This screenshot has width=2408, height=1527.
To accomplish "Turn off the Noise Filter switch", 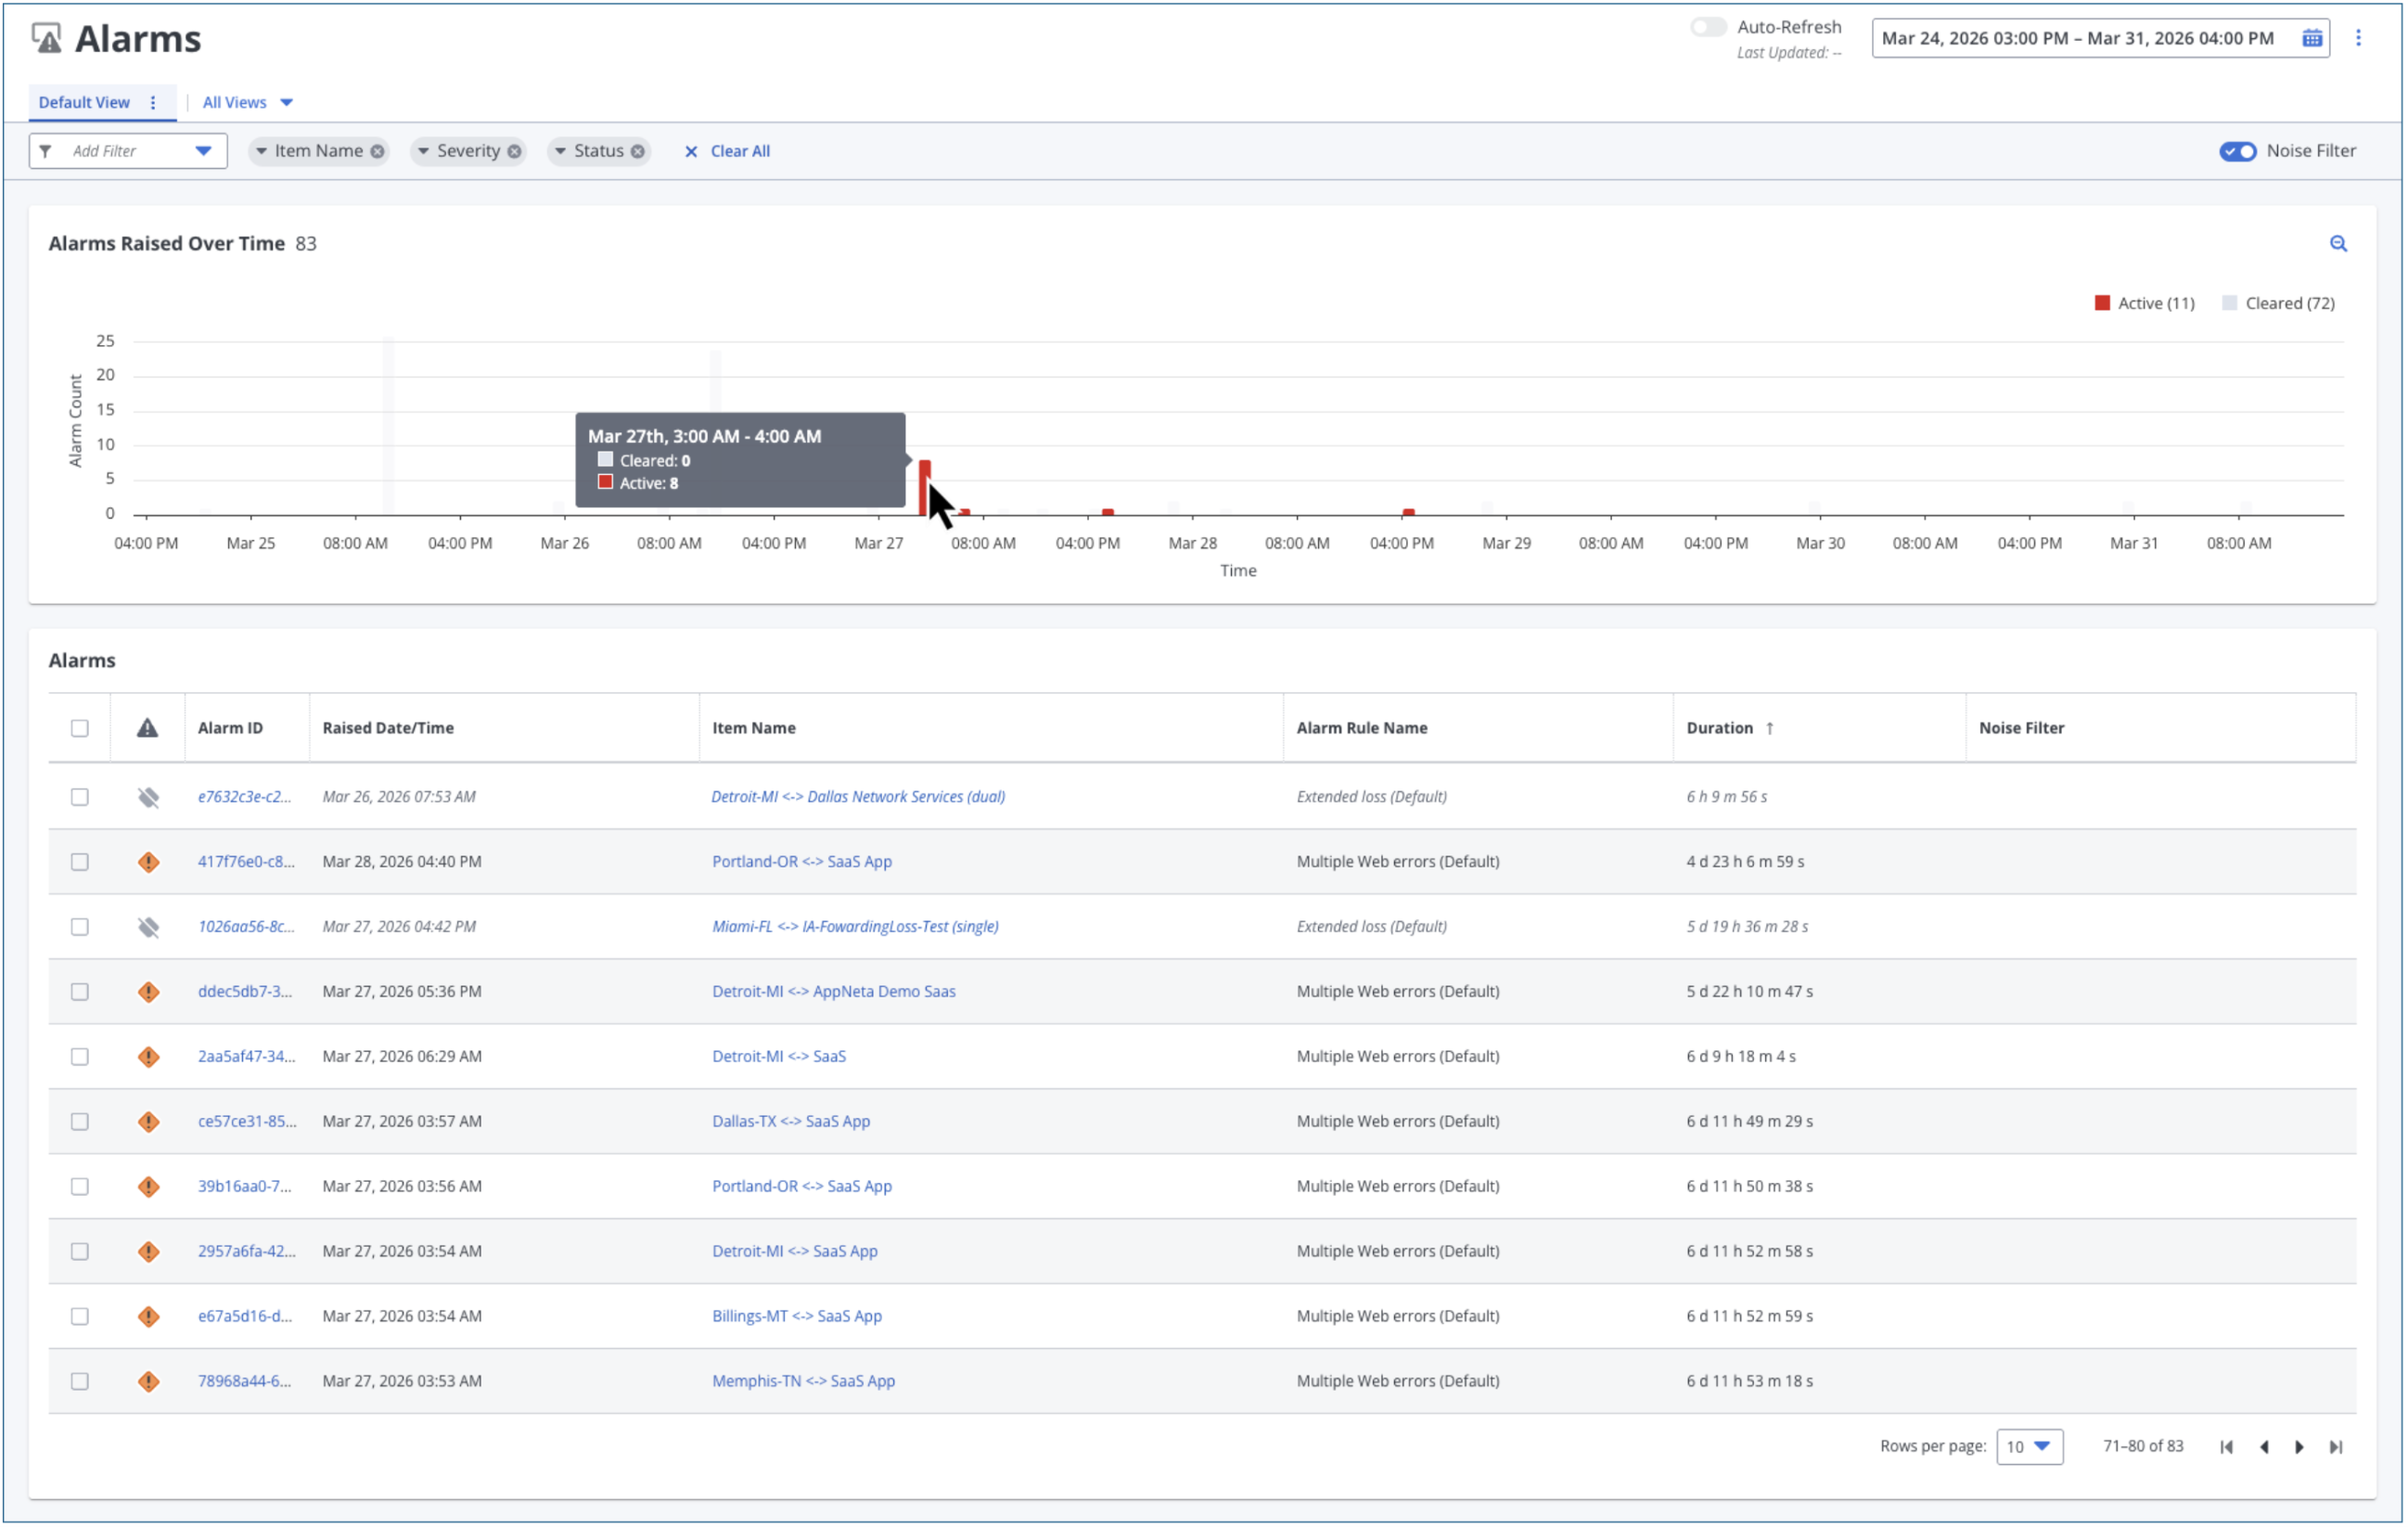I will click(x=2237, y=151).
